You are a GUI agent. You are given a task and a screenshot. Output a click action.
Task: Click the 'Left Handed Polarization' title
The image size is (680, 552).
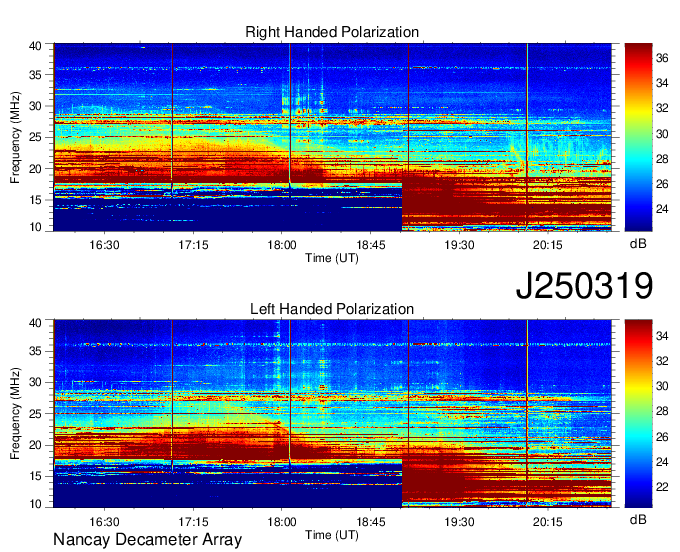332,309
